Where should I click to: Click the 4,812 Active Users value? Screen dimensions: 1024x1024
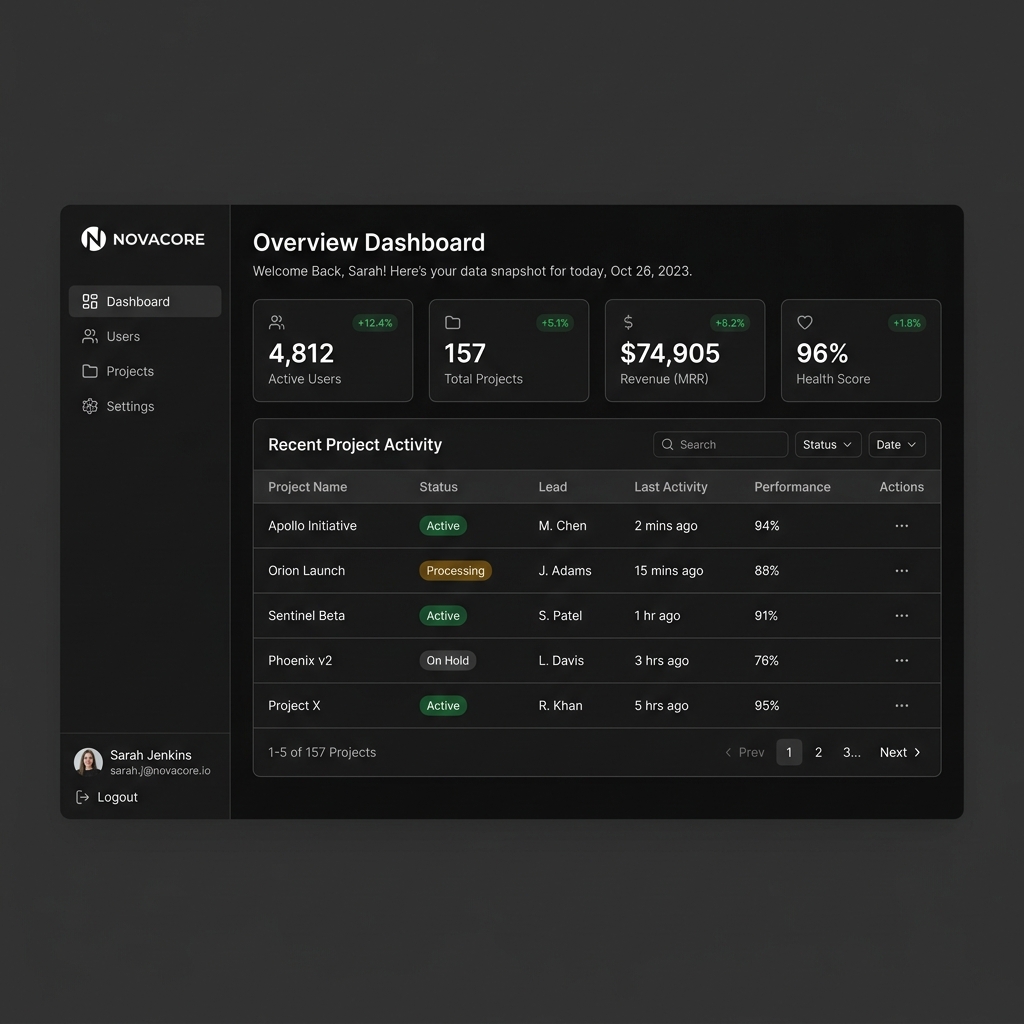(301, 353)
